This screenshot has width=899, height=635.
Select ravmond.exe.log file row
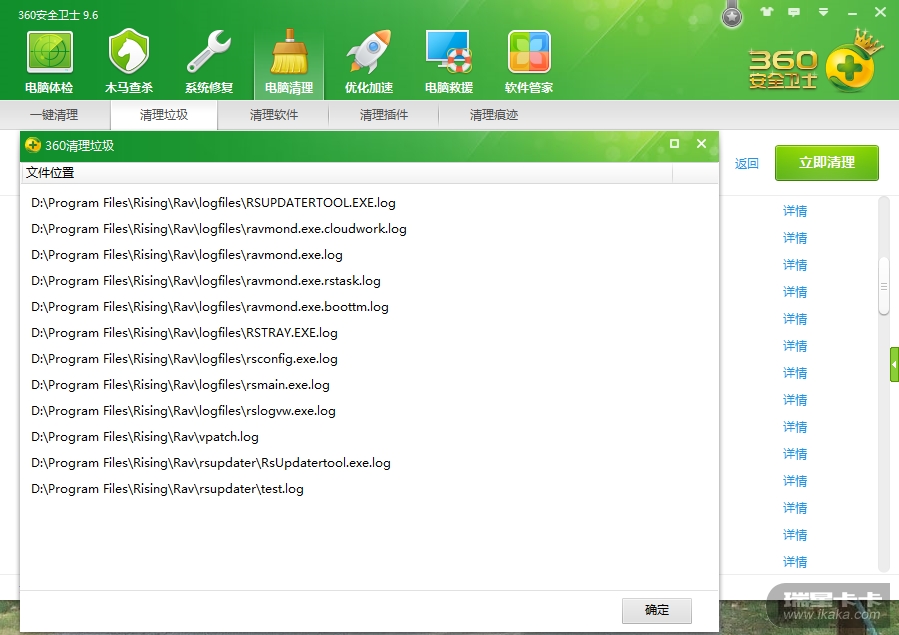tap(187, 255)
